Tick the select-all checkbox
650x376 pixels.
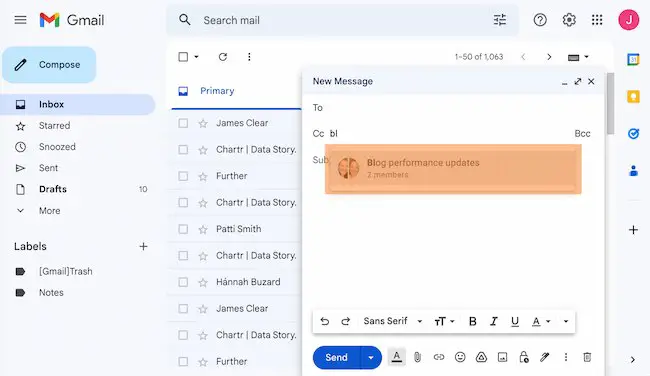pyautogui.click(x=183, y=57)
